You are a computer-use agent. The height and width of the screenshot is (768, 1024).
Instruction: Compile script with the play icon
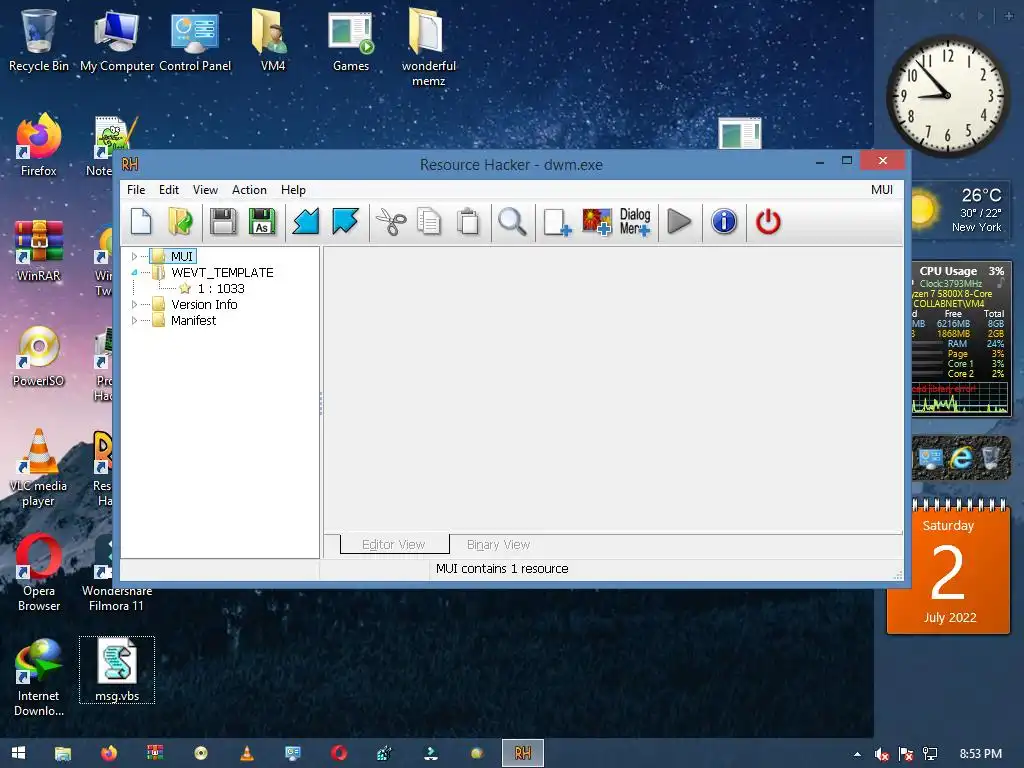679,221
